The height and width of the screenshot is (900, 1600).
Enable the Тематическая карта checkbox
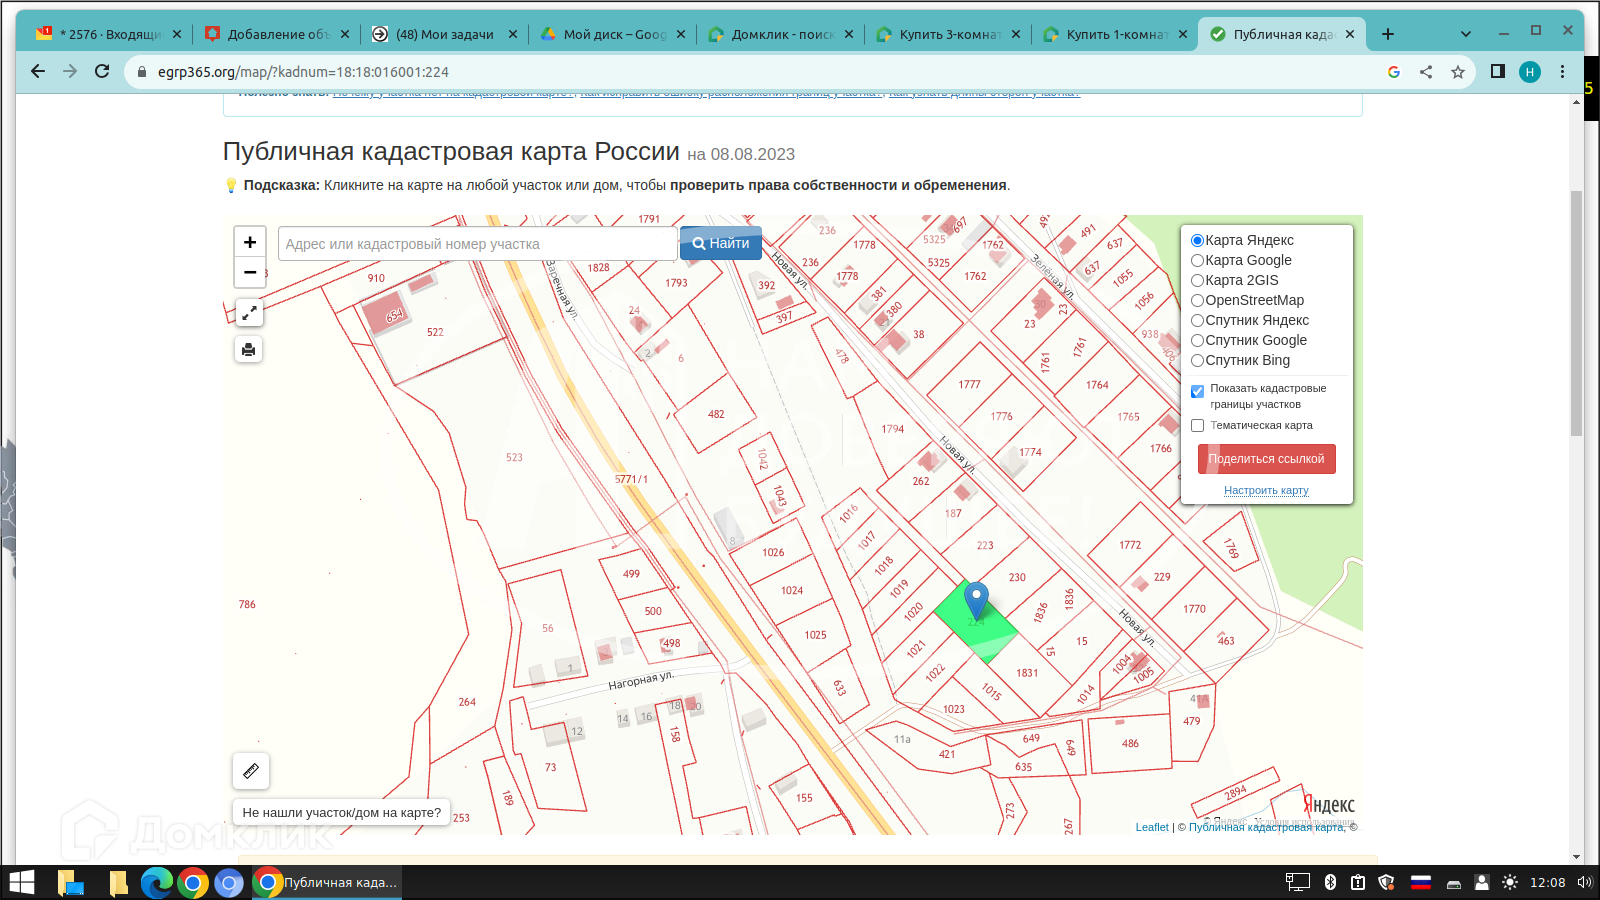[1197, 426]
